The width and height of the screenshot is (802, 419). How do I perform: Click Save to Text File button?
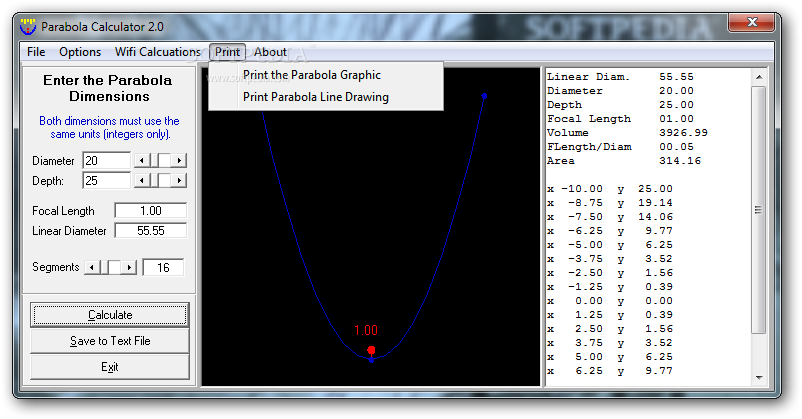[x=110, y=341]
